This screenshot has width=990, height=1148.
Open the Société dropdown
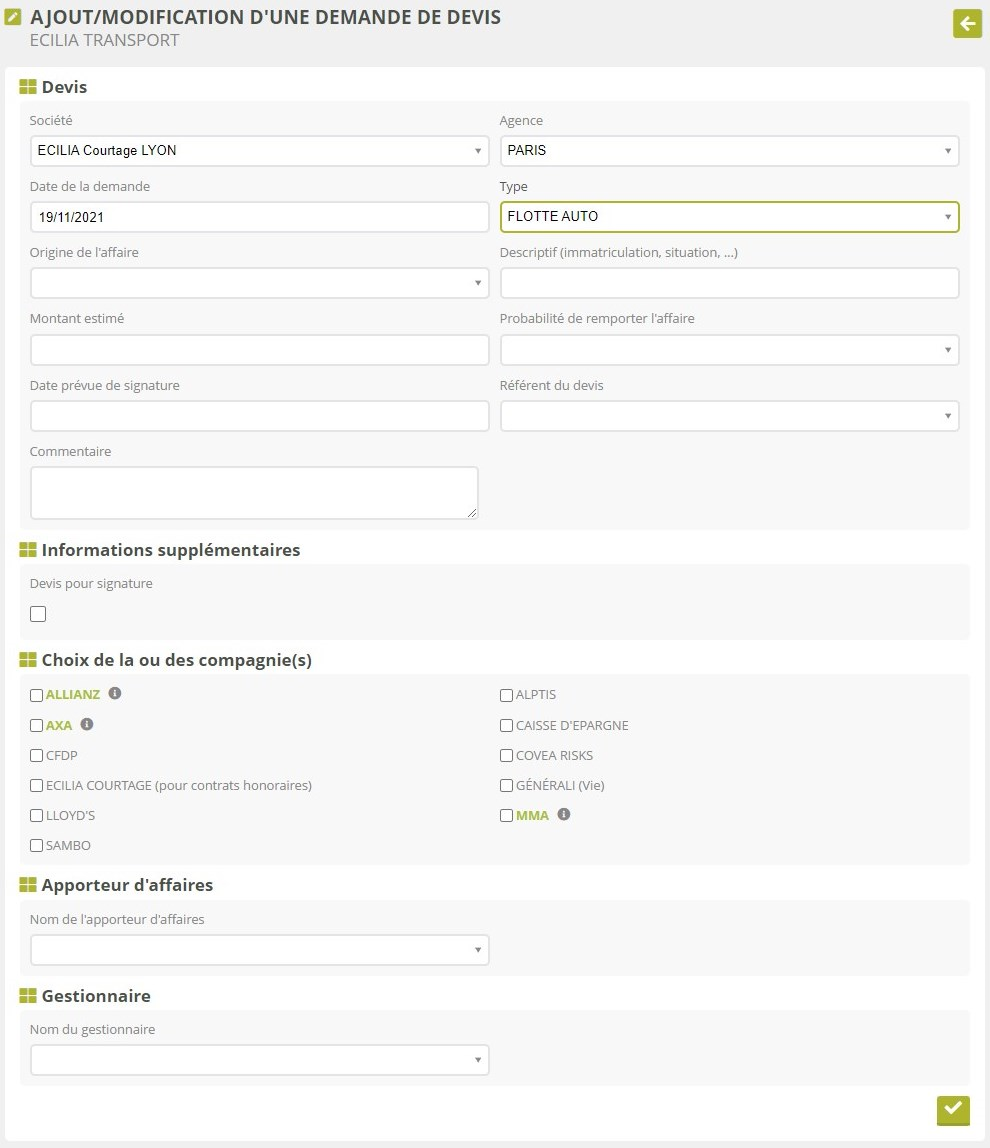(259, 151)
